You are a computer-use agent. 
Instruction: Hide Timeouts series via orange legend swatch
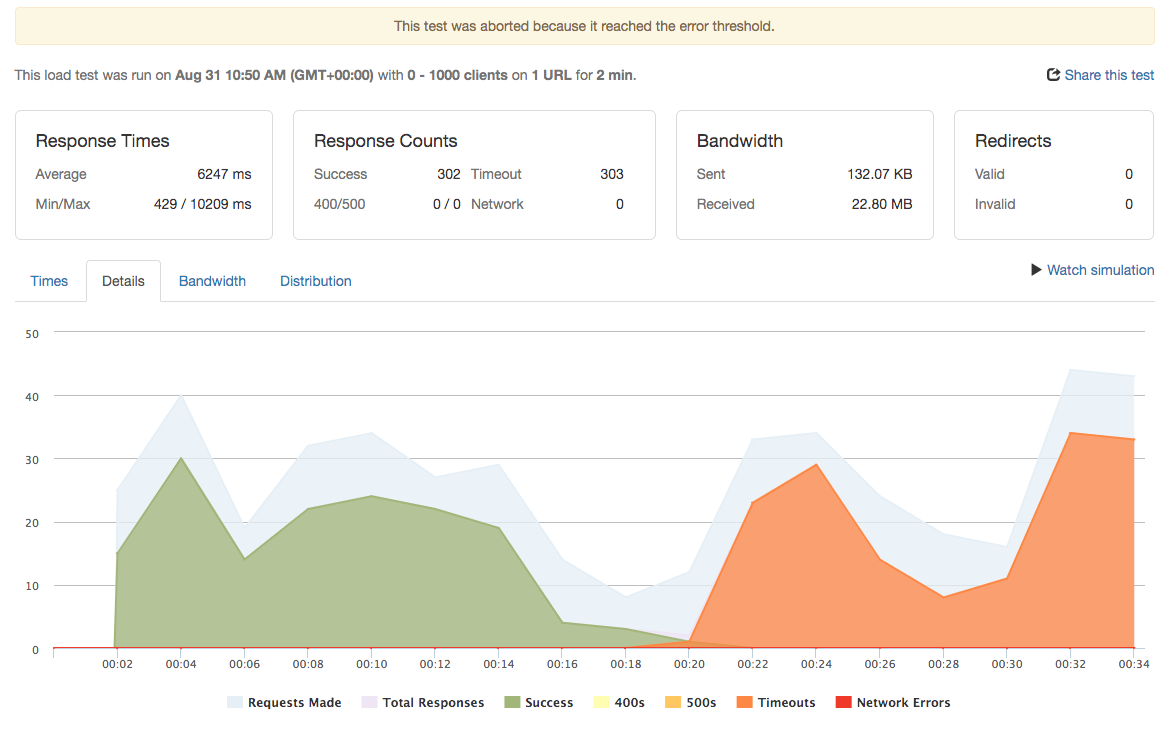click(x=744, y=702)
